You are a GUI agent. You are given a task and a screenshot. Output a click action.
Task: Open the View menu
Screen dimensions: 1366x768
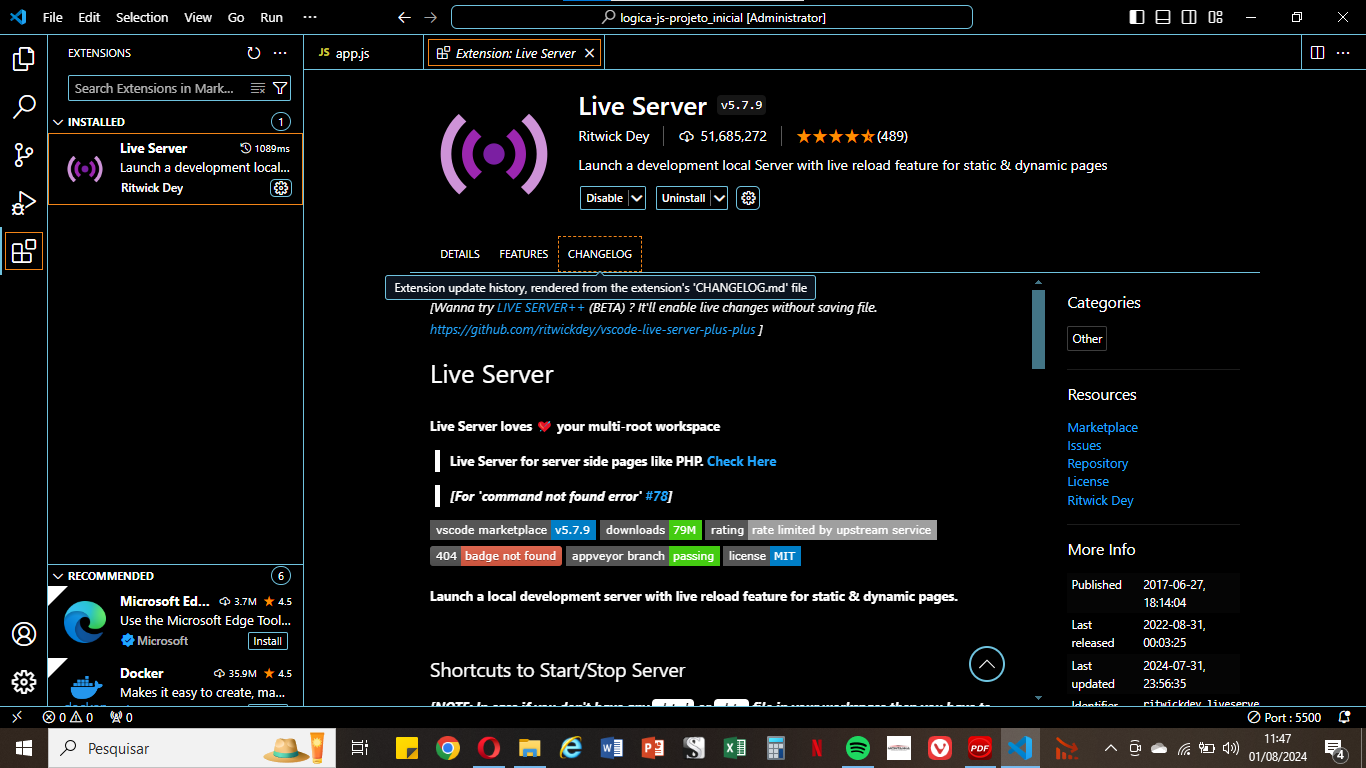coord(198,17)
